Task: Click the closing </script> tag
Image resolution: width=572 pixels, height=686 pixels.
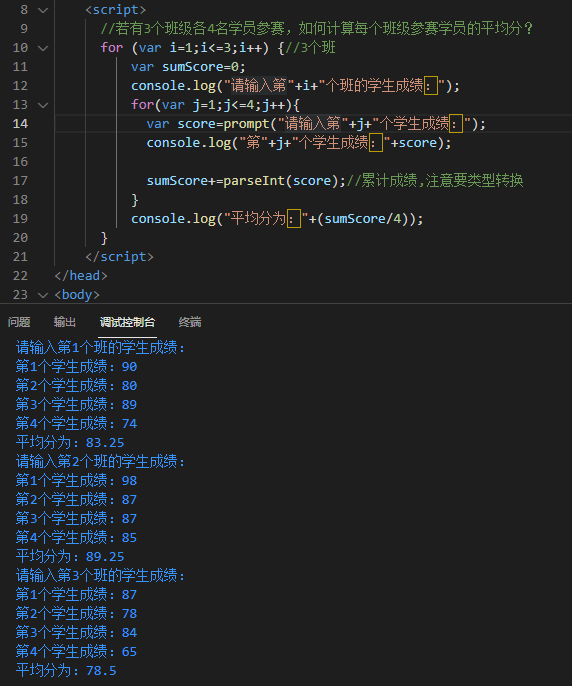Action: pos(119,257)
